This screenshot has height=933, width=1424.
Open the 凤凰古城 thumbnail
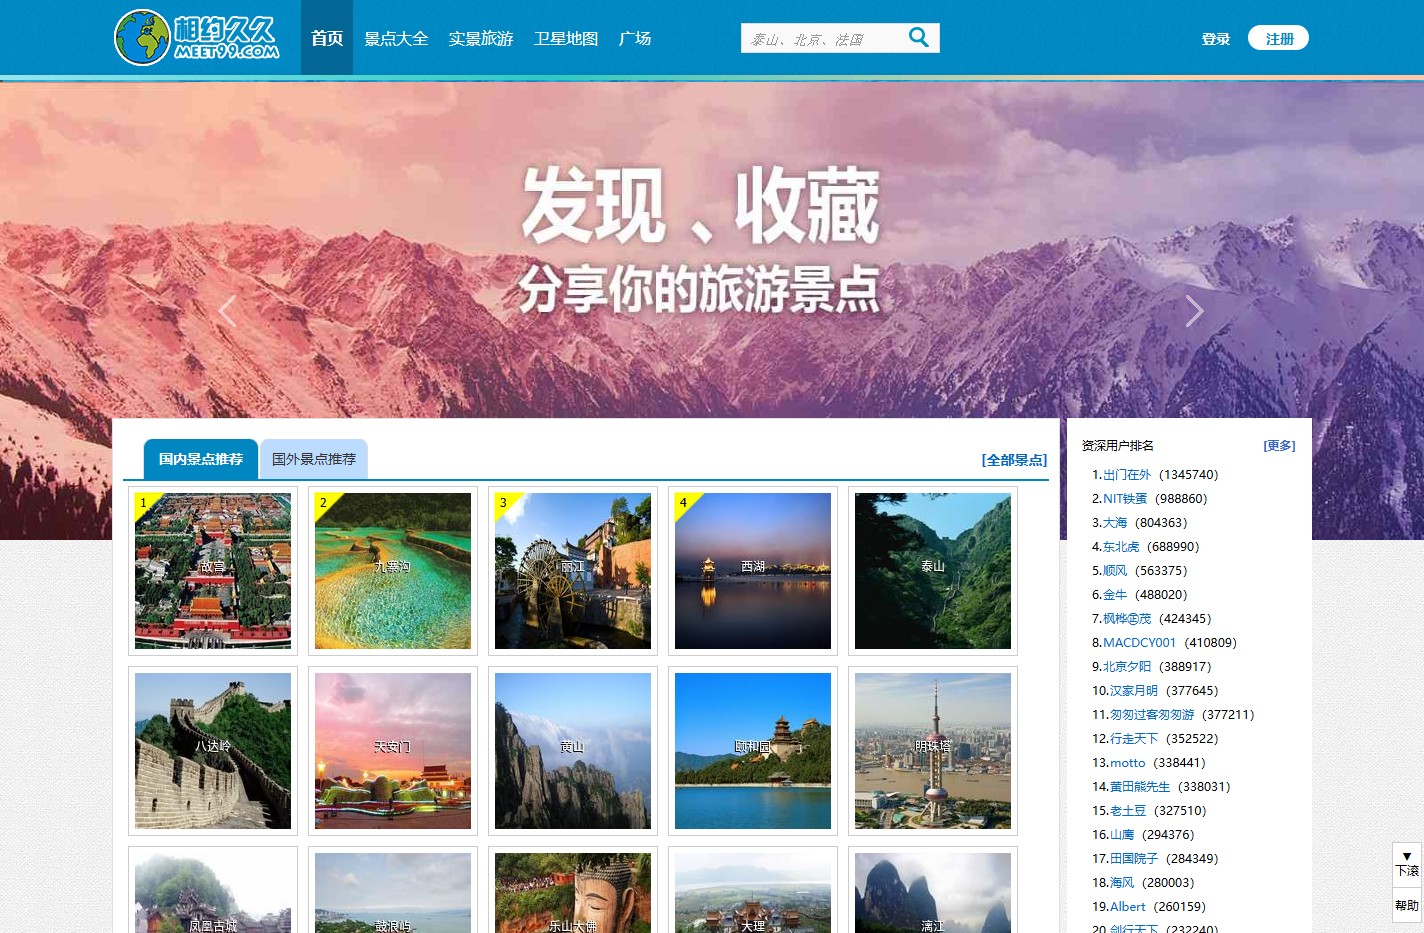(x=213, y=891)
